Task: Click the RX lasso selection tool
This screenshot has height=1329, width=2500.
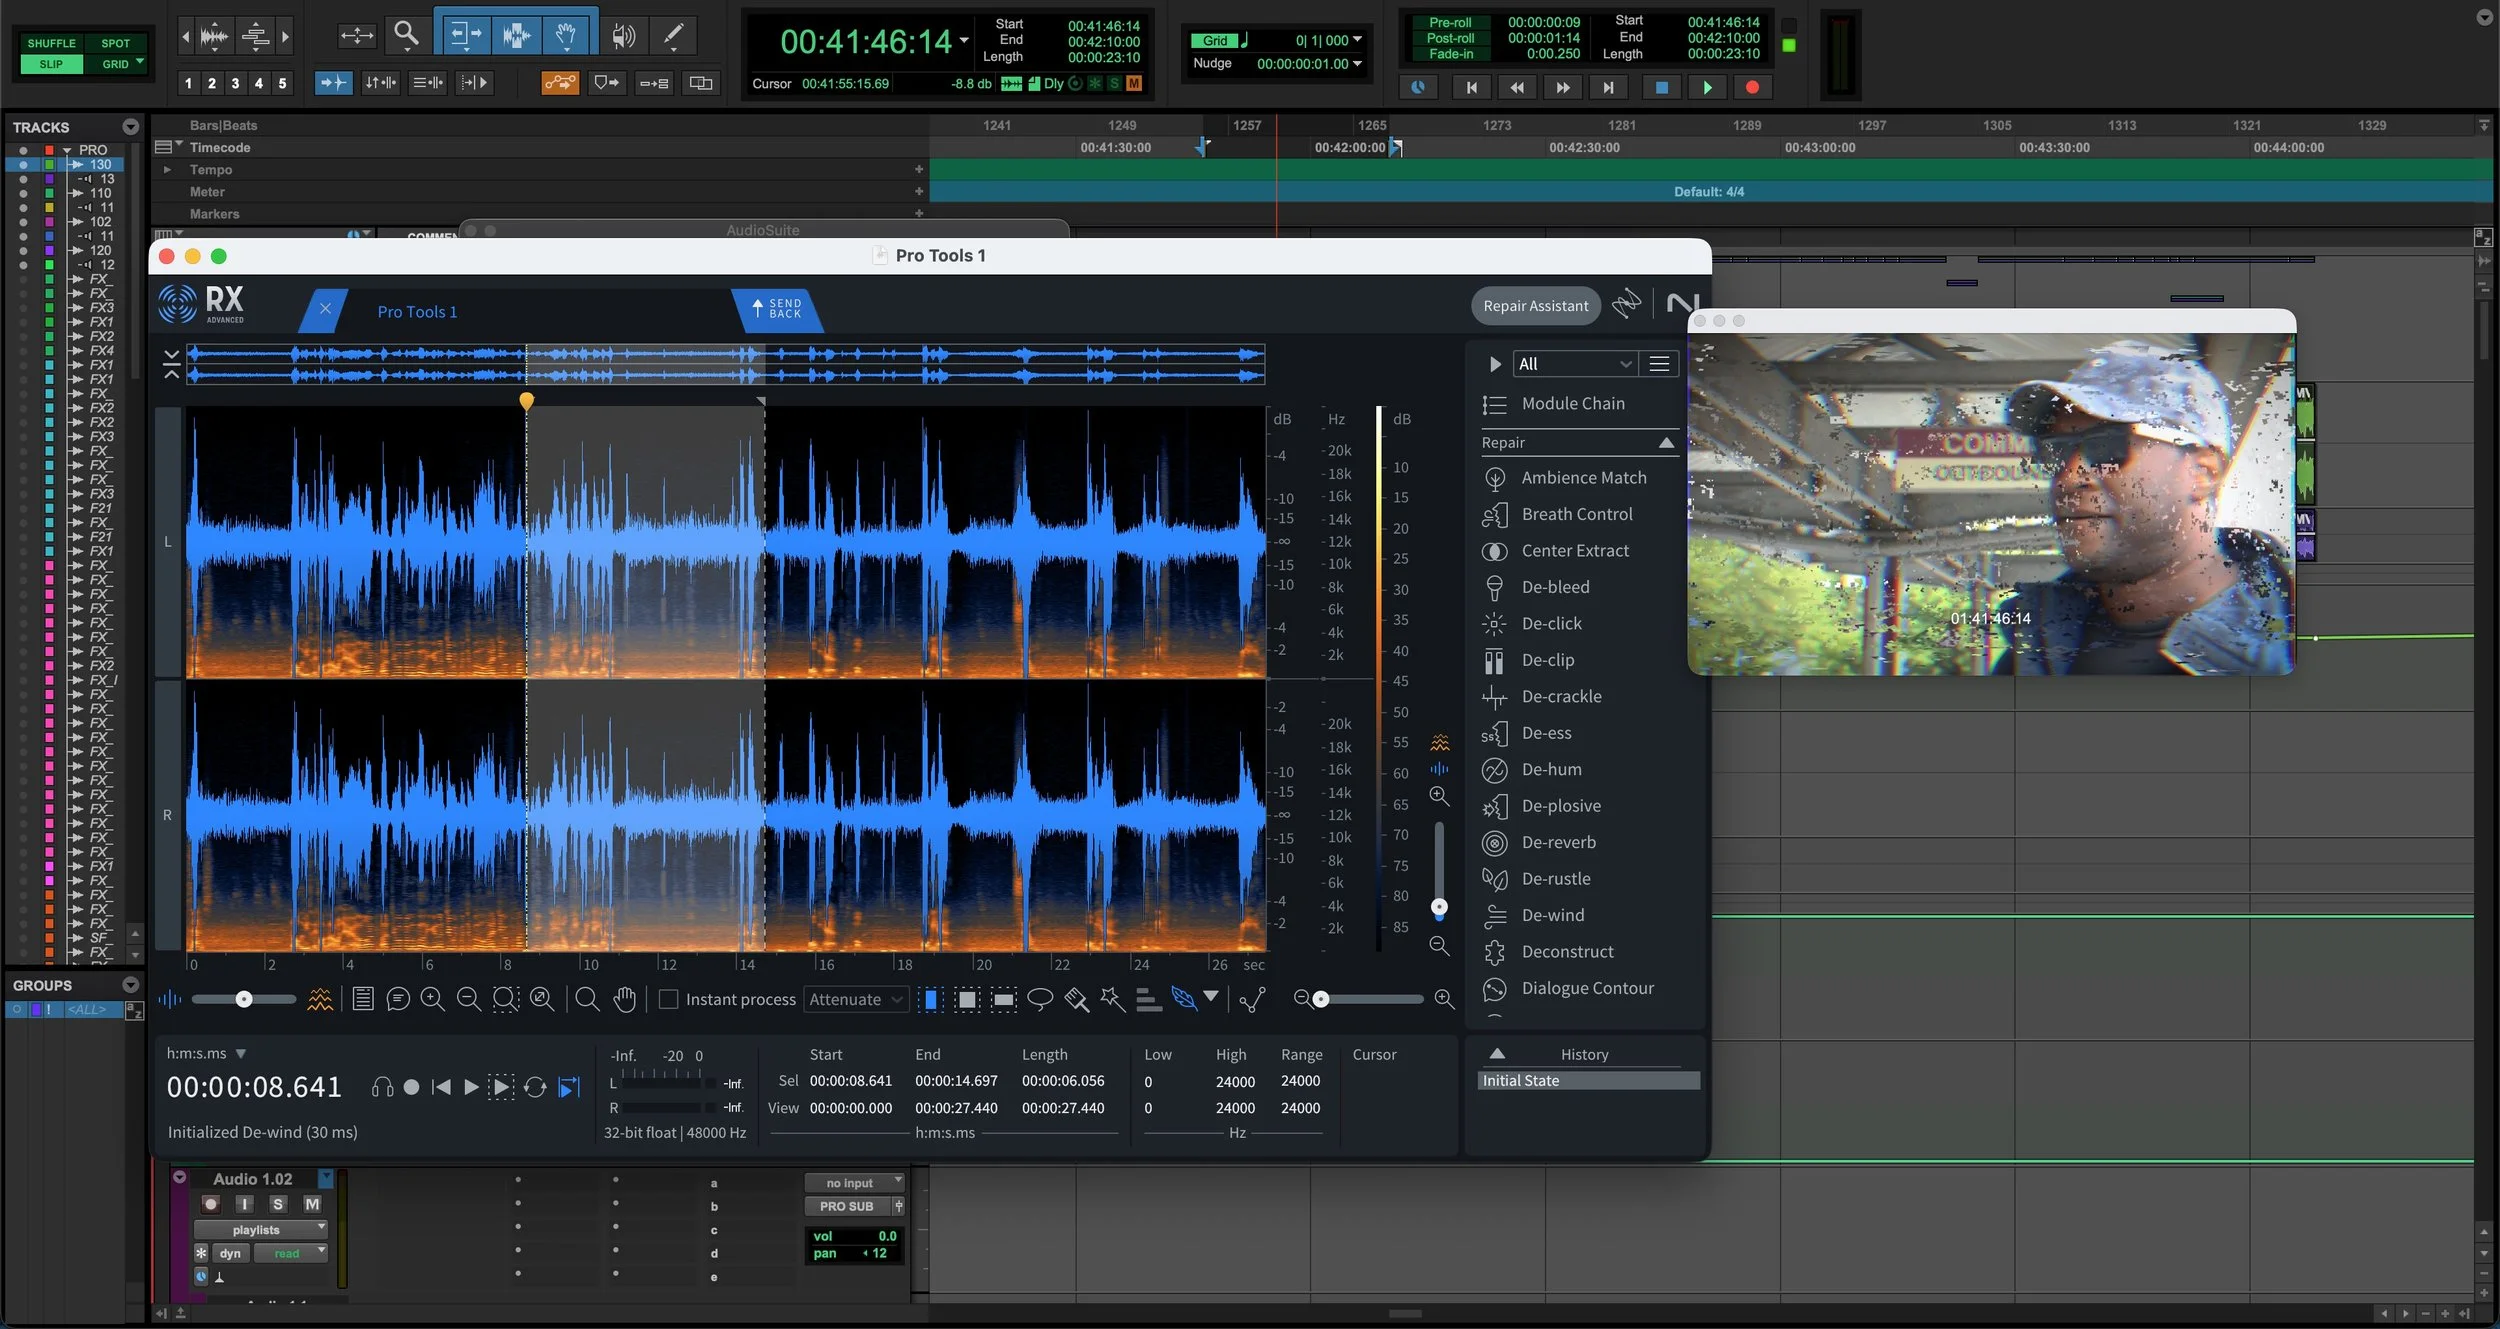Action: tap(1040, 999)
